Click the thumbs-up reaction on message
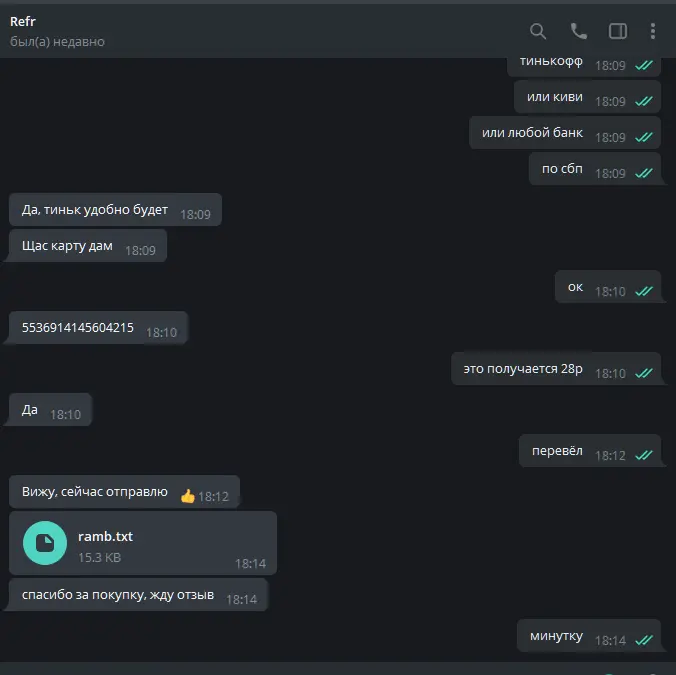This screenshot has width=676, height=675. pyautogui.click(x=188, y=496)
